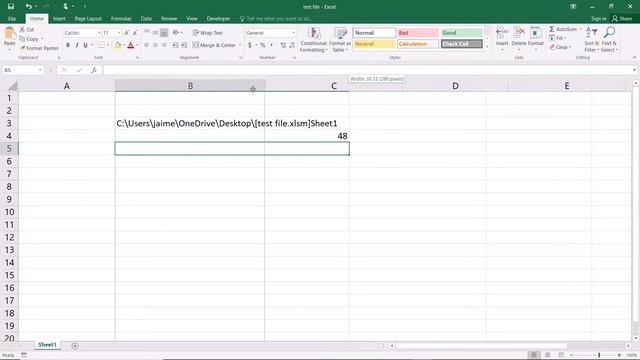640x360 pixels.
Task: Run AutoSum on the selection
Action: (x=563, y=29)
